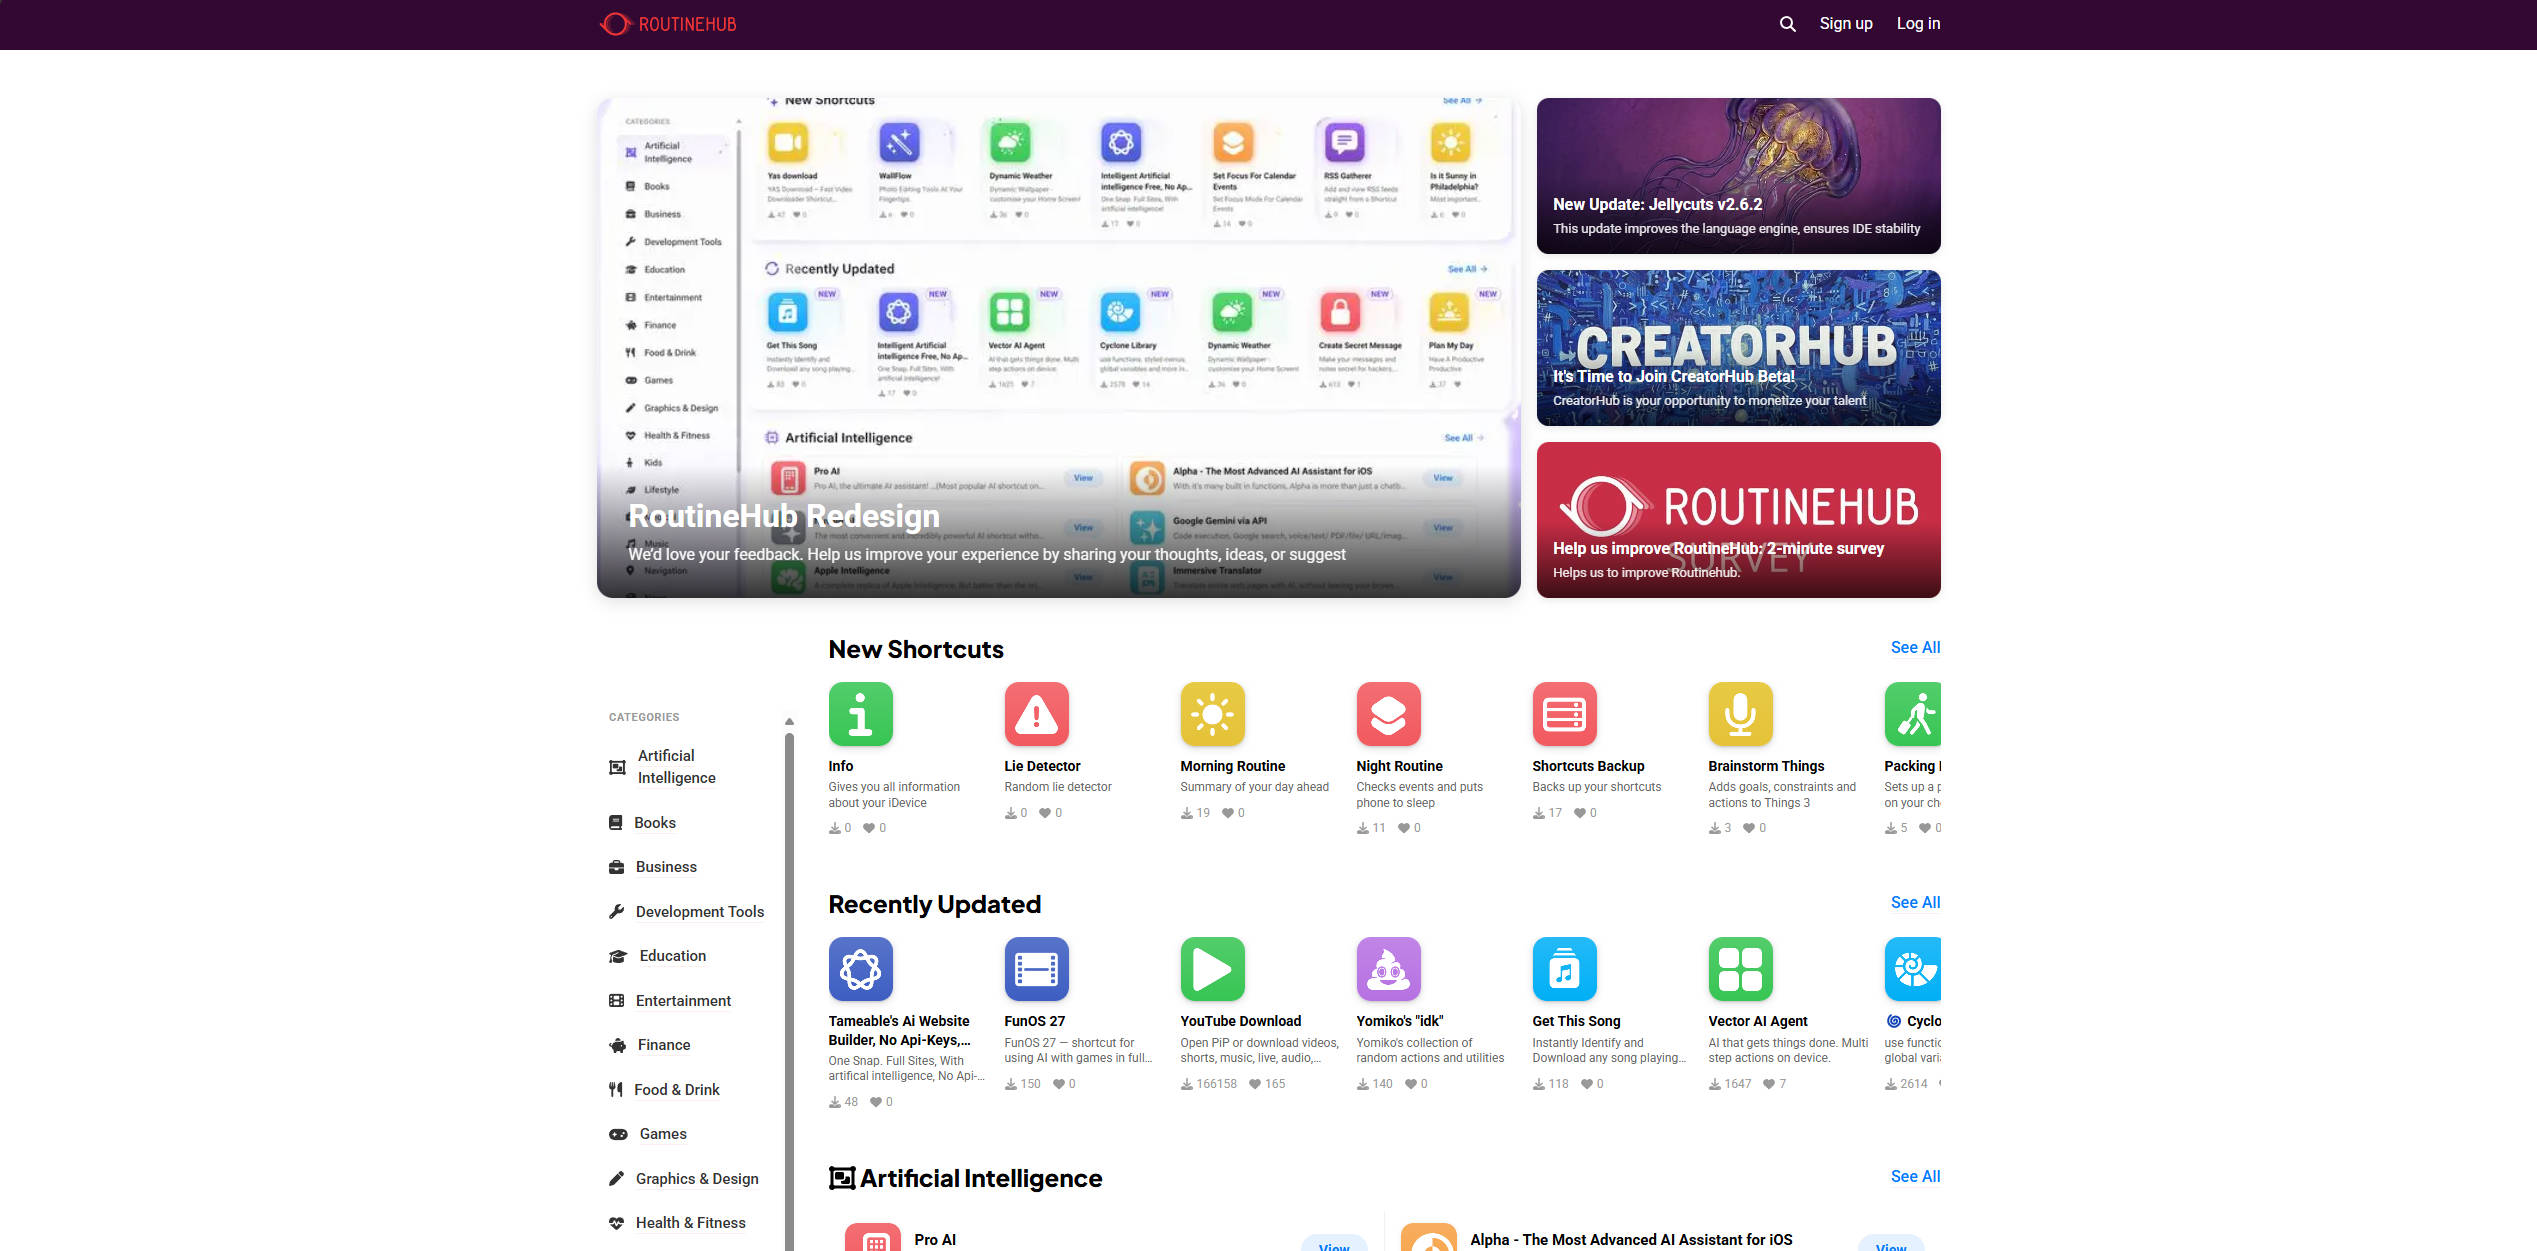Select the Get This Song music icon

(1564, 968)
